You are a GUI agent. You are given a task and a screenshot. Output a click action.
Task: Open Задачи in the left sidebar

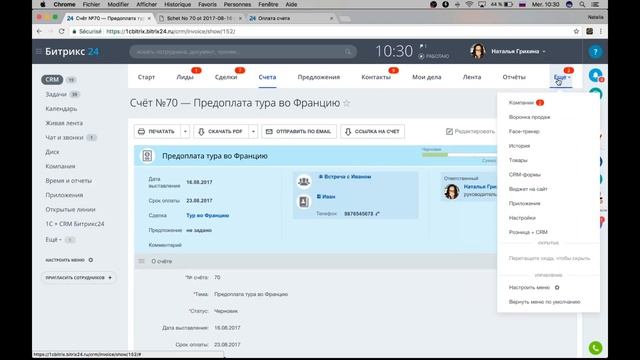[56, 94]
